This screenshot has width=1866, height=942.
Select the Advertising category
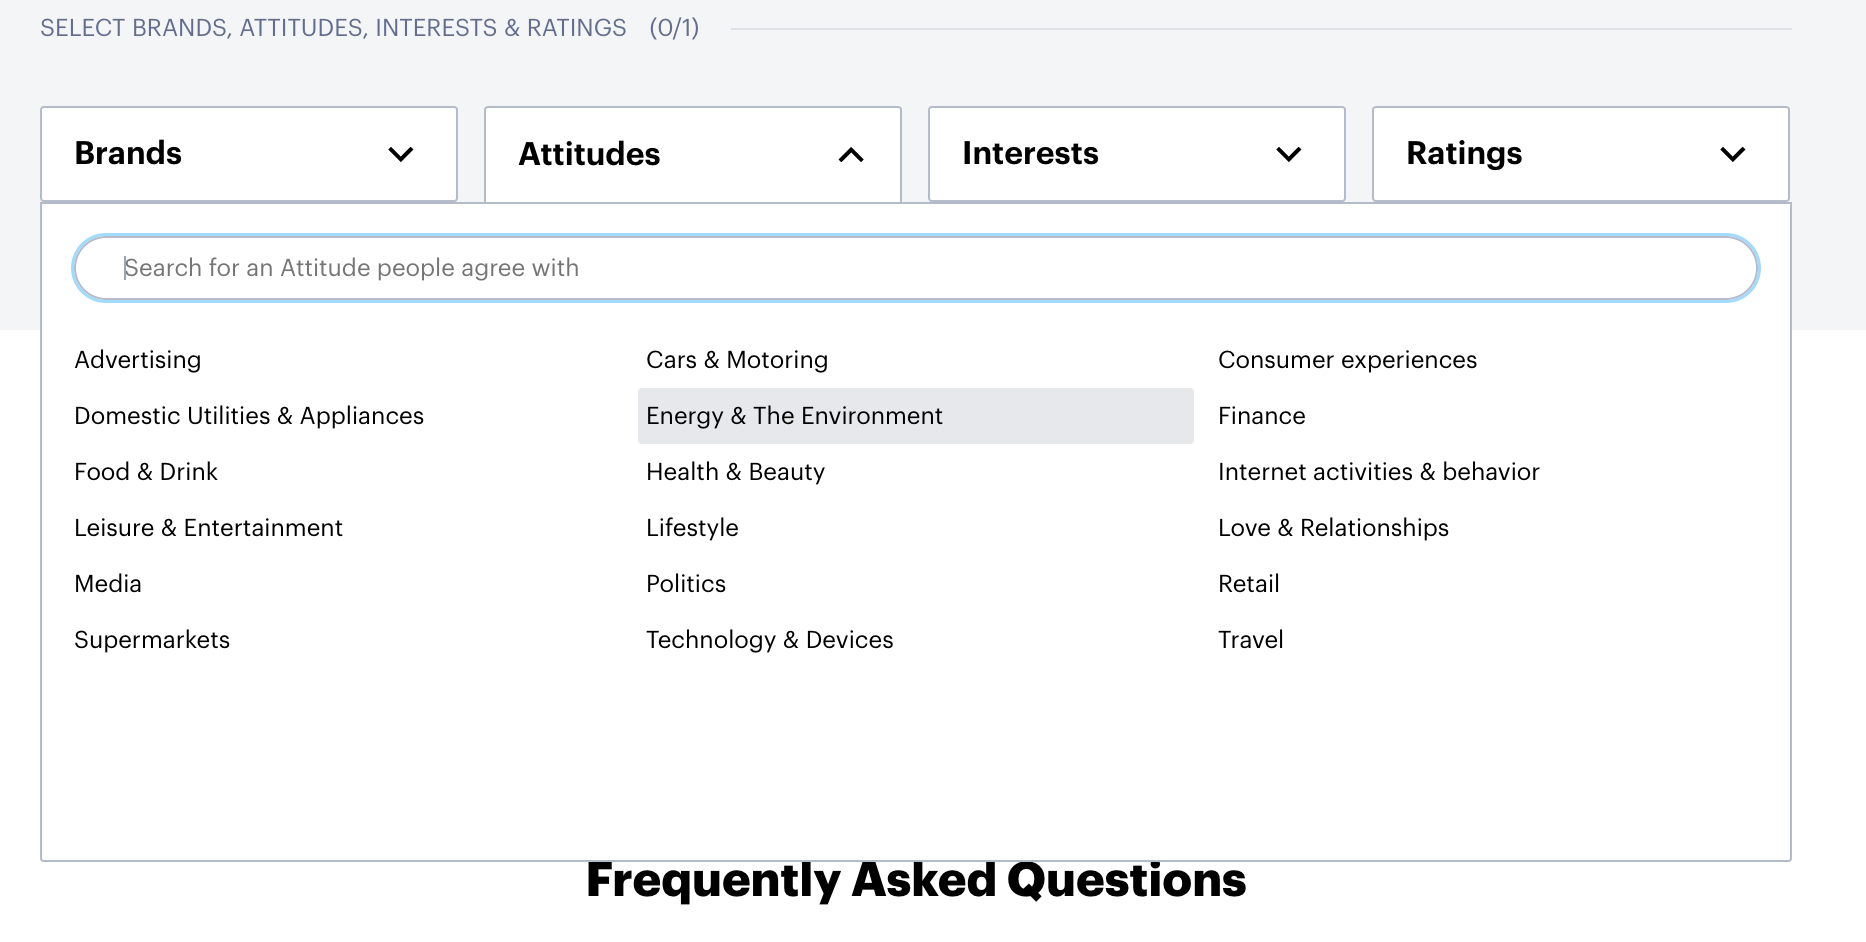[x=138, y=360]
